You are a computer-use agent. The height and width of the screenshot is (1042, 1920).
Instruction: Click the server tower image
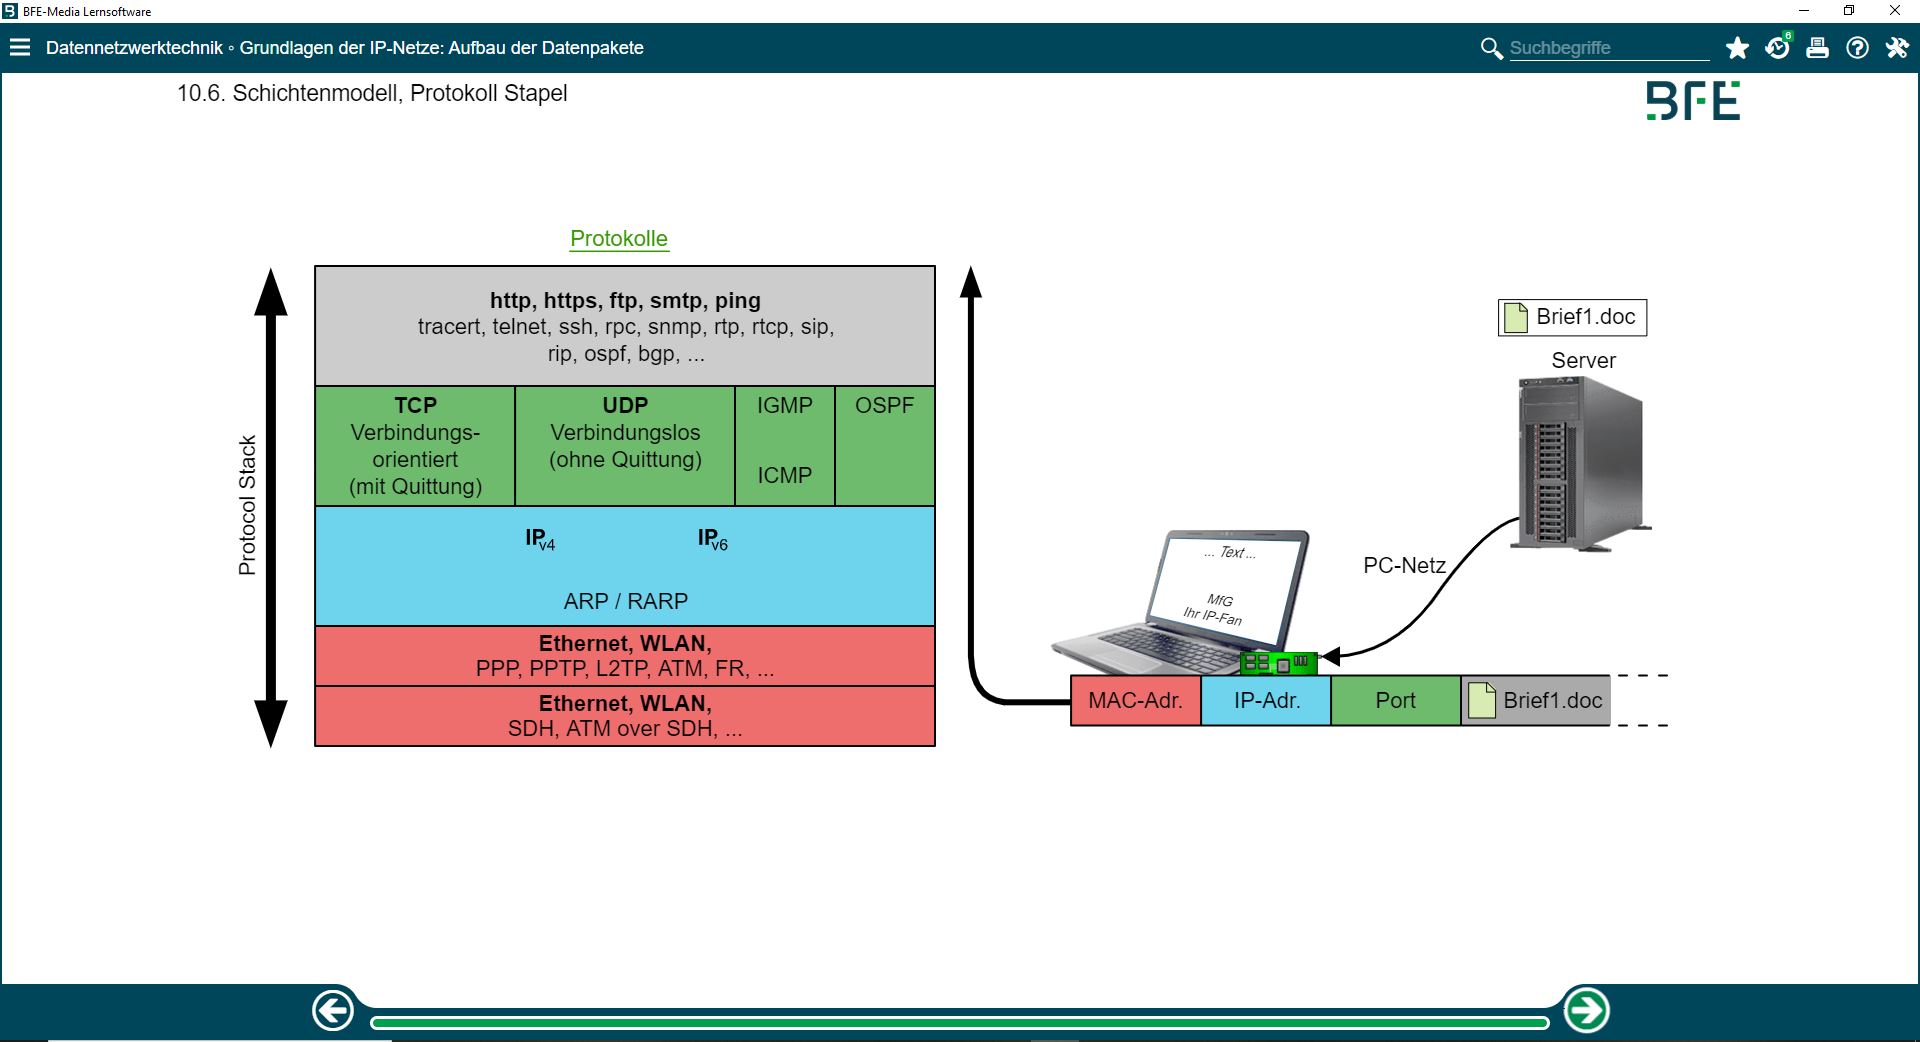[x=1579, y=464]
